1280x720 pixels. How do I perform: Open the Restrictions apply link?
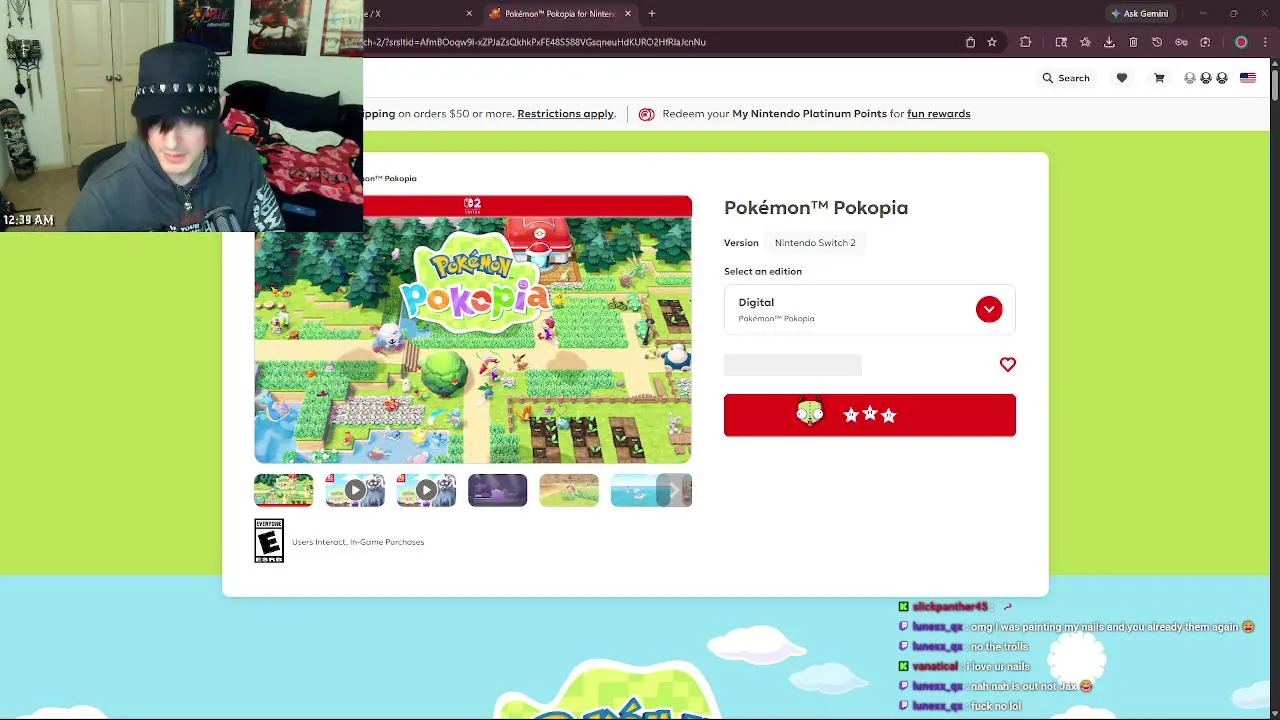[x=565, y=114]
